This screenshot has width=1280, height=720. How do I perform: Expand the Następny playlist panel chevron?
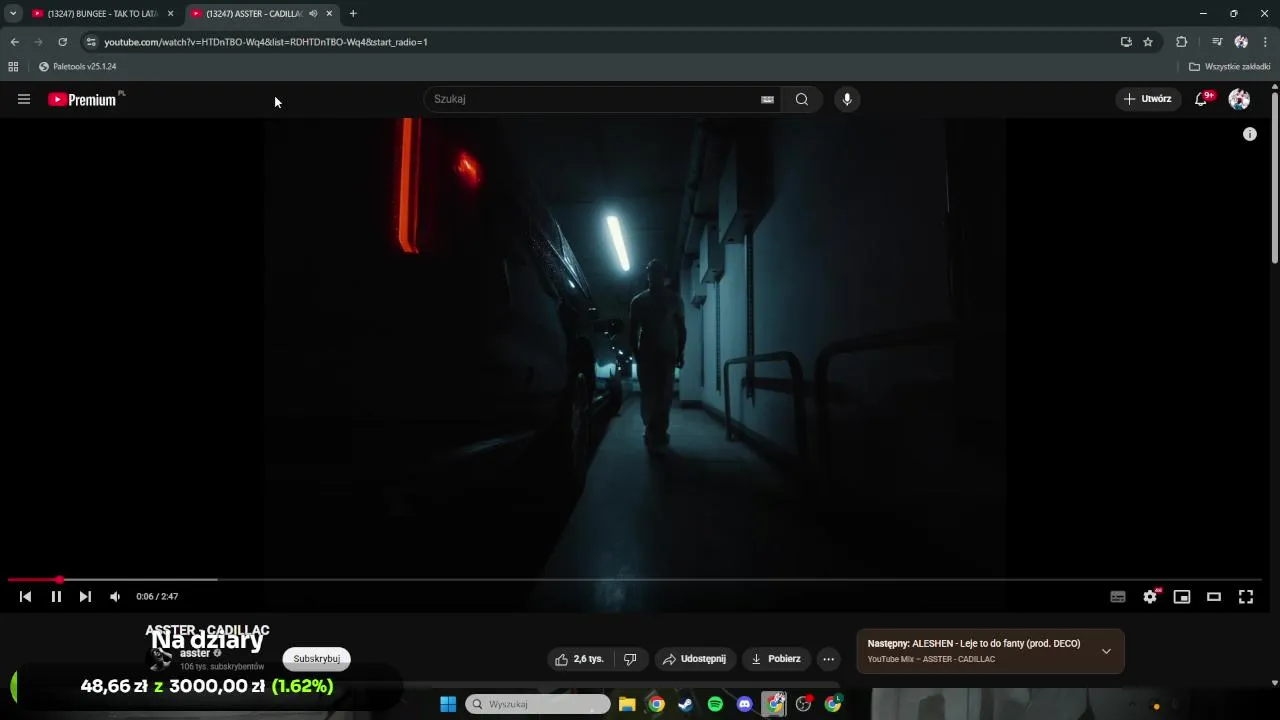1106,651
